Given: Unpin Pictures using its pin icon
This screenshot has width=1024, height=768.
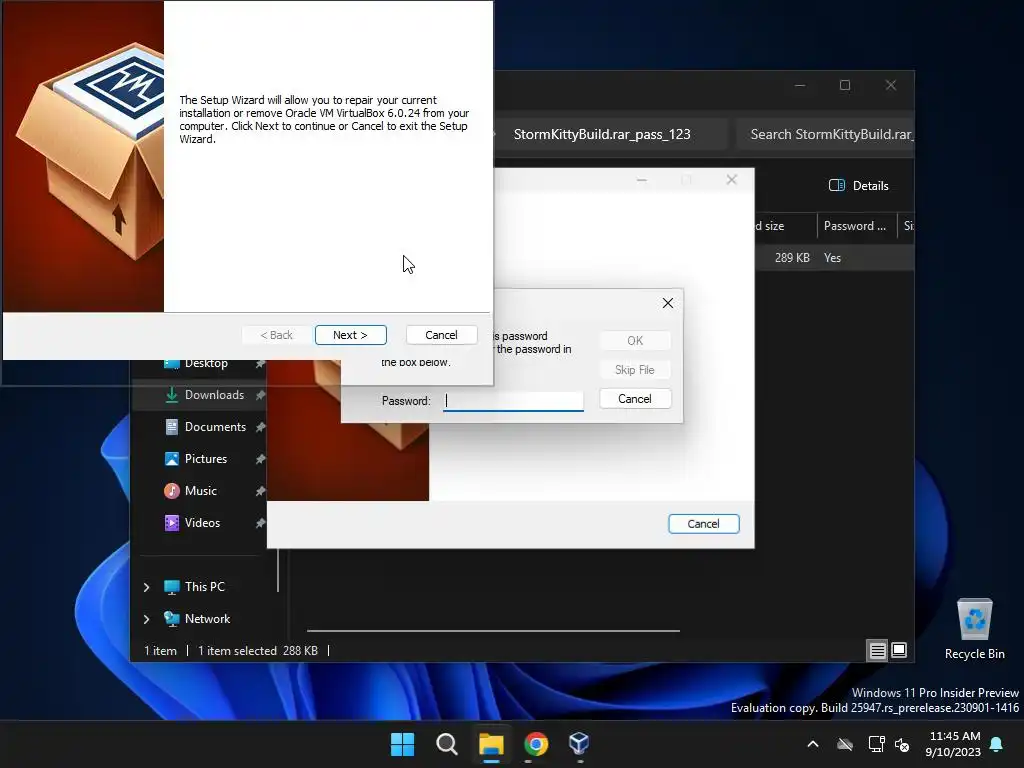Looking at the screenshot, I should coord(260,459).
